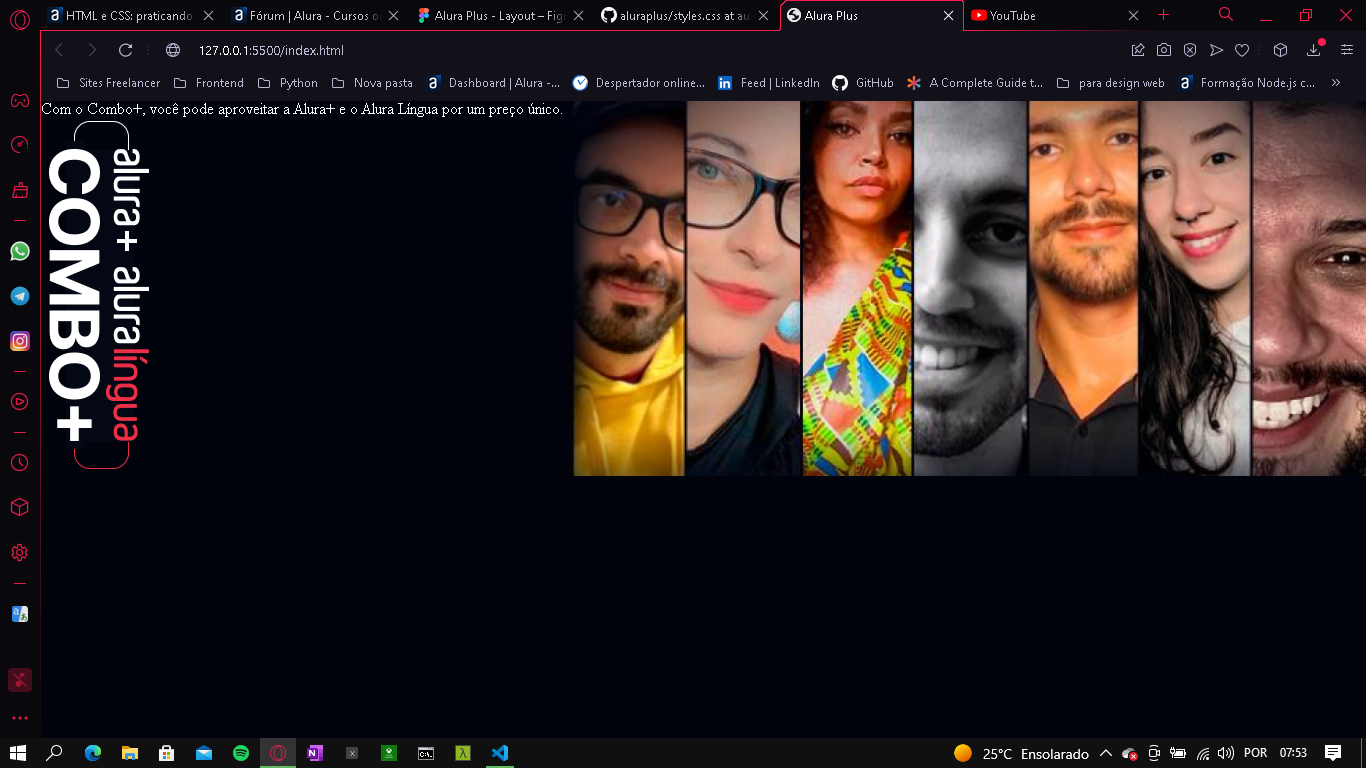Switch to HTML e CSS: praticando tab
The width and height of the screenshot is (1366, 768).
point(131,16)
